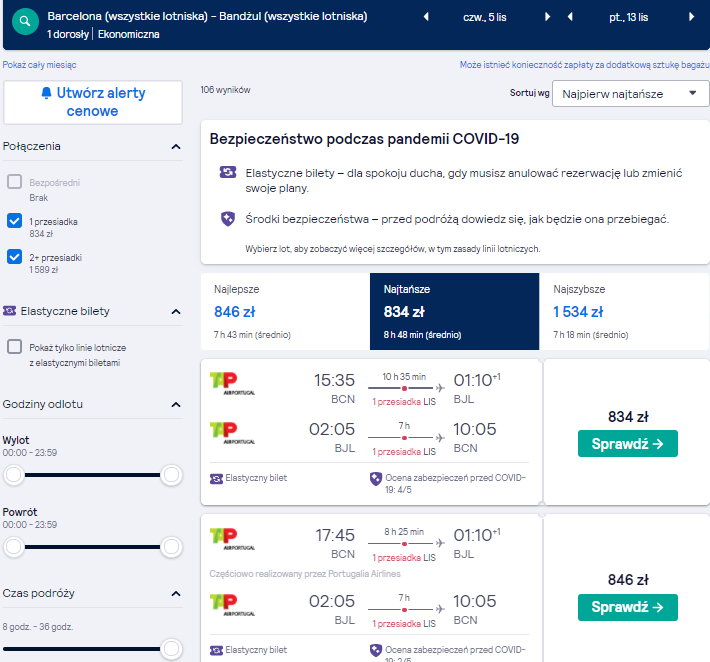This screenshot has height=662, width=710.
Task: Click the 1 przesiadka LIS label of the 15:35 flight
Action: point(404,402)
